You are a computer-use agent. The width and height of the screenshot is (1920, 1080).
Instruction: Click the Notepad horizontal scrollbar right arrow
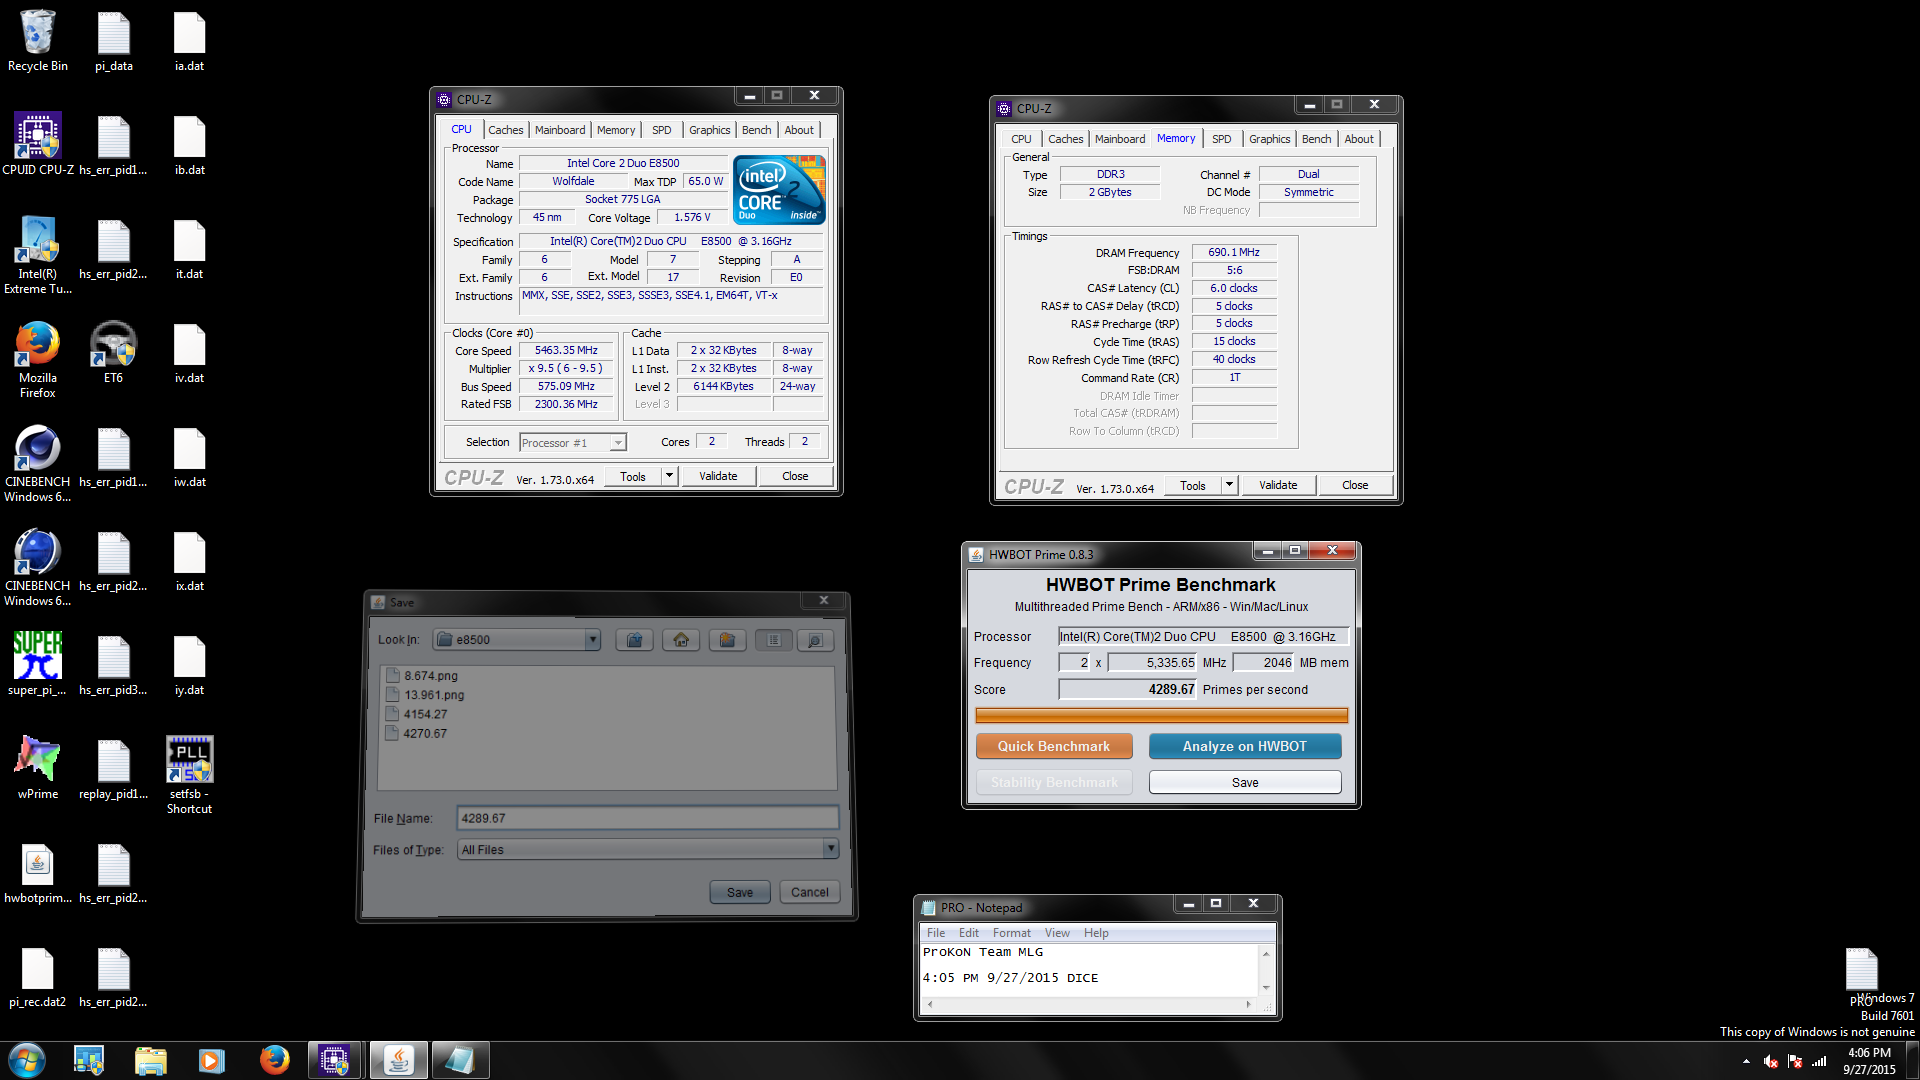point(1247,1004)
